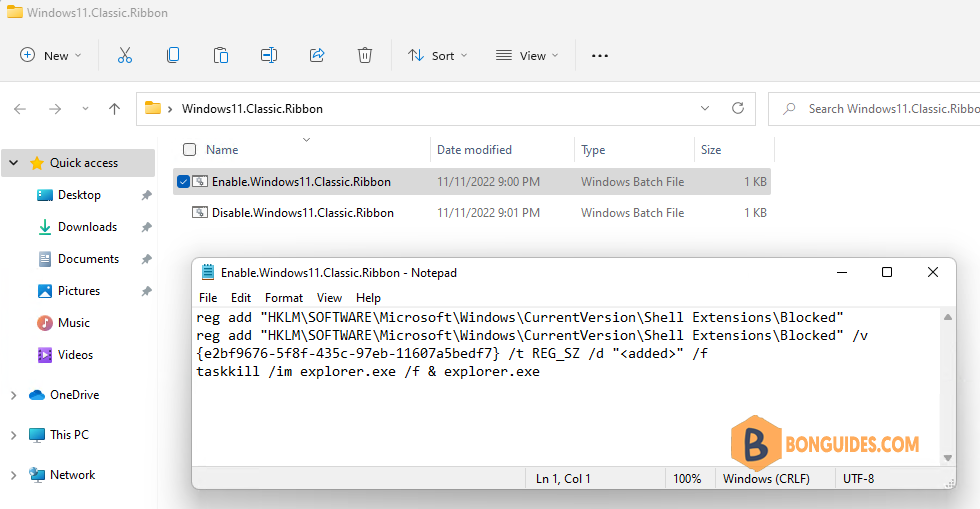Maximize the Notepad window

887,272
